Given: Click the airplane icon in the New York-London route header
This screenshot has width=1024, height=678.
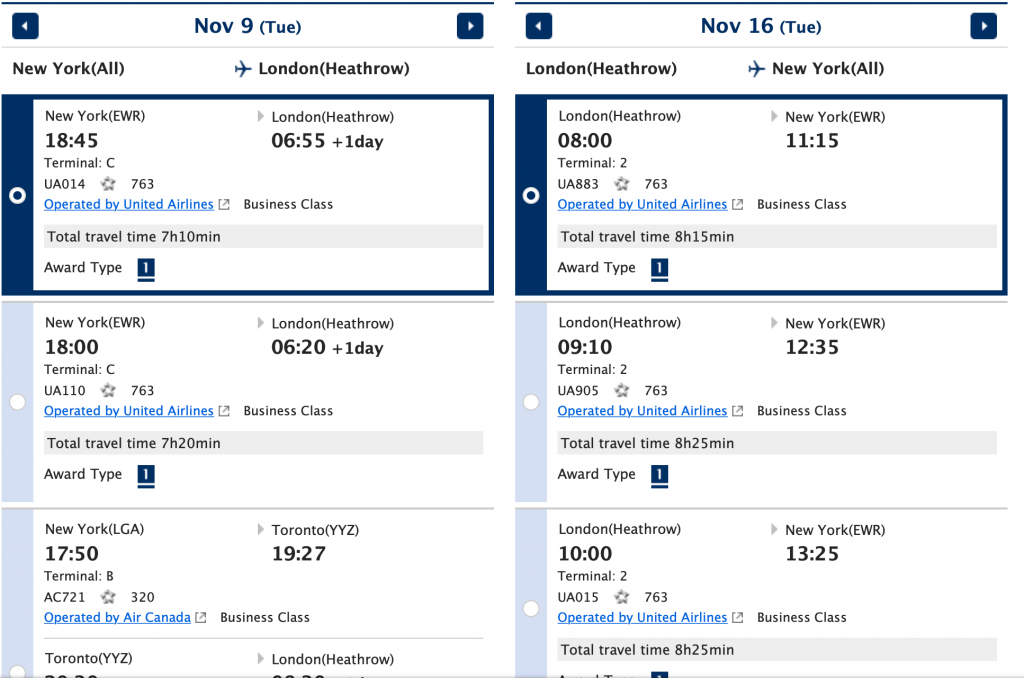Looking at the screenshot, I should (x=243, y=69).
